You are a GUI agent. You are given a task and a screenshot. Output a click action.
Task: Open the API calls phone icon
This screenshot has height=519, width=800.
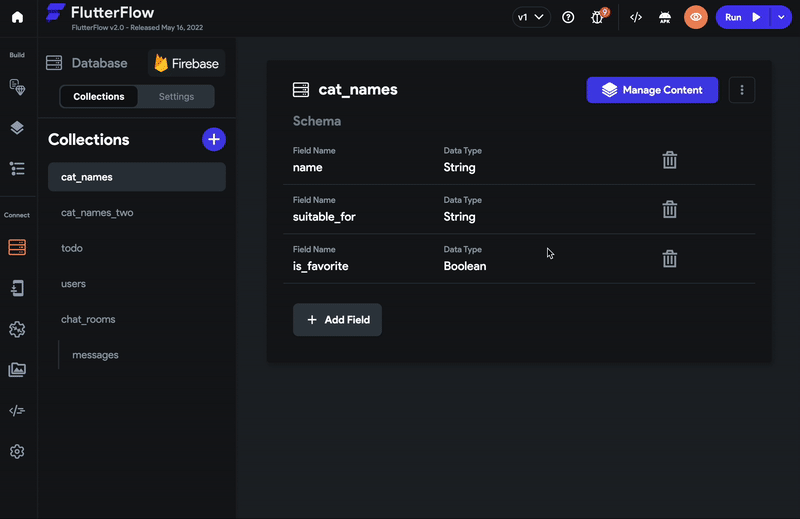click(17, 288)
